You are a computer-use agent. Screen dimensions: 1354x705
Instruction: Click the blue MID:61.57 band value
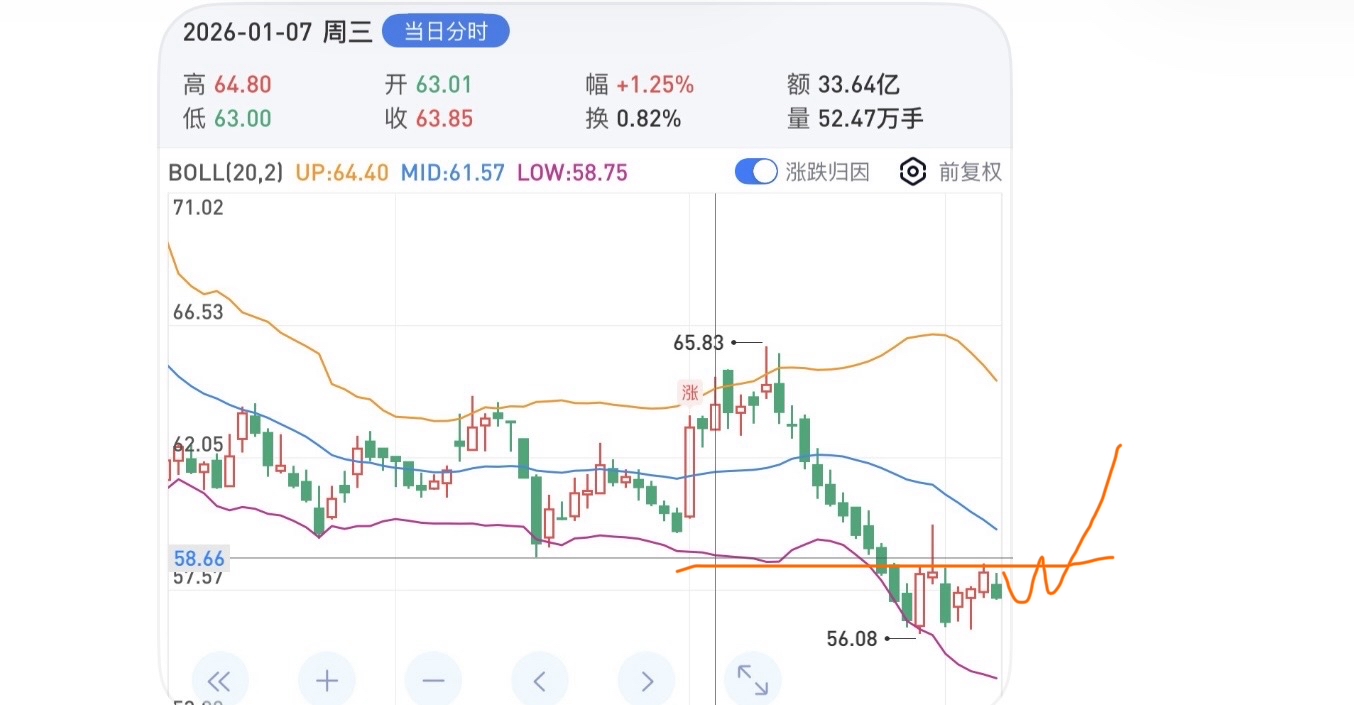pyautogui.click(x=452, y=172)
